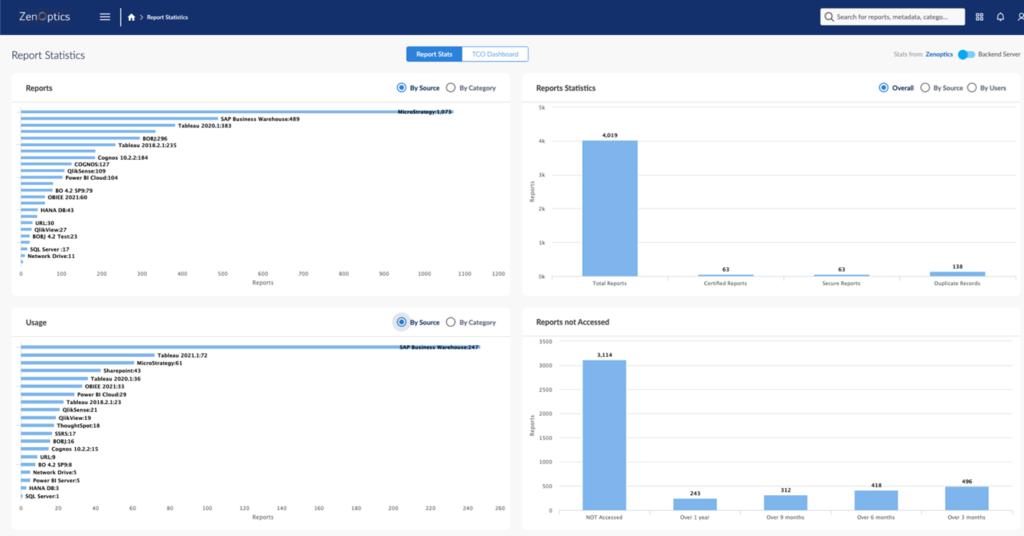
Task: Click the Over 3 months bar
Action: point(967,498)
